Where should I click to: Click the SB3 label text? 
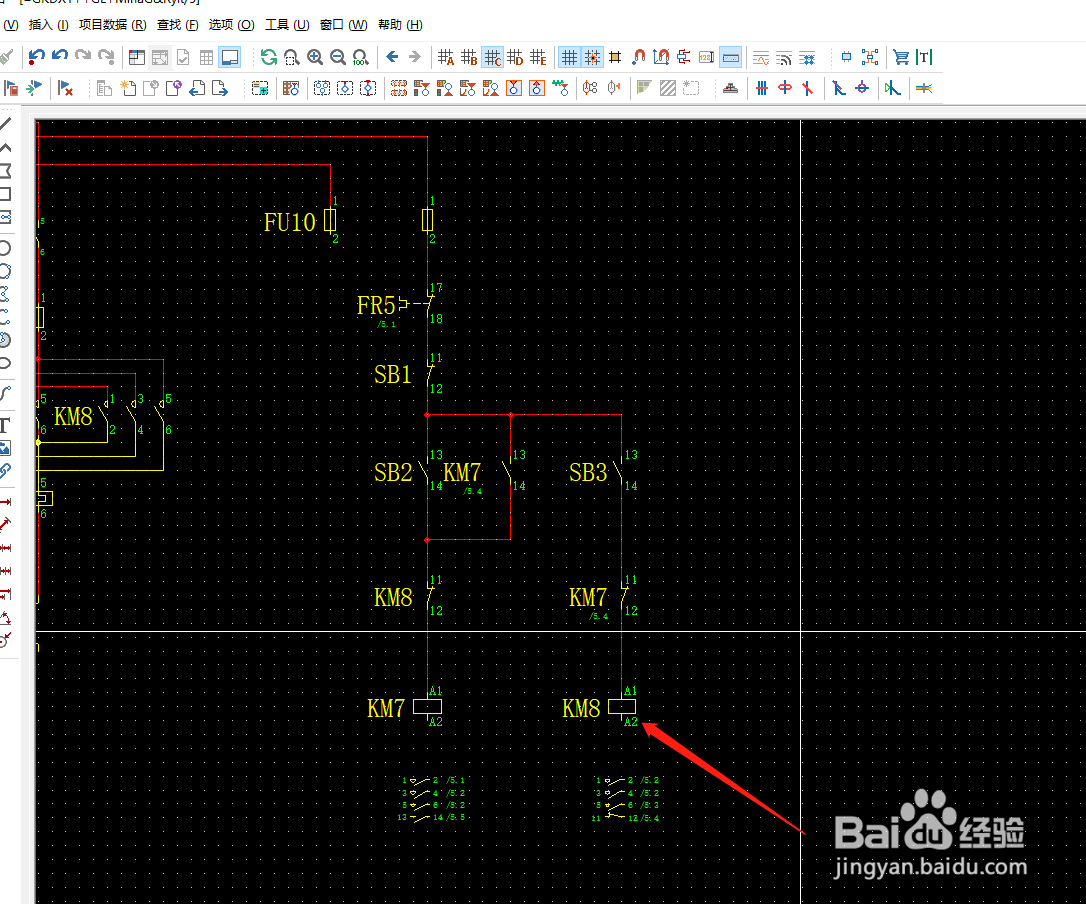pyautogui.click(x=588, y=472)
